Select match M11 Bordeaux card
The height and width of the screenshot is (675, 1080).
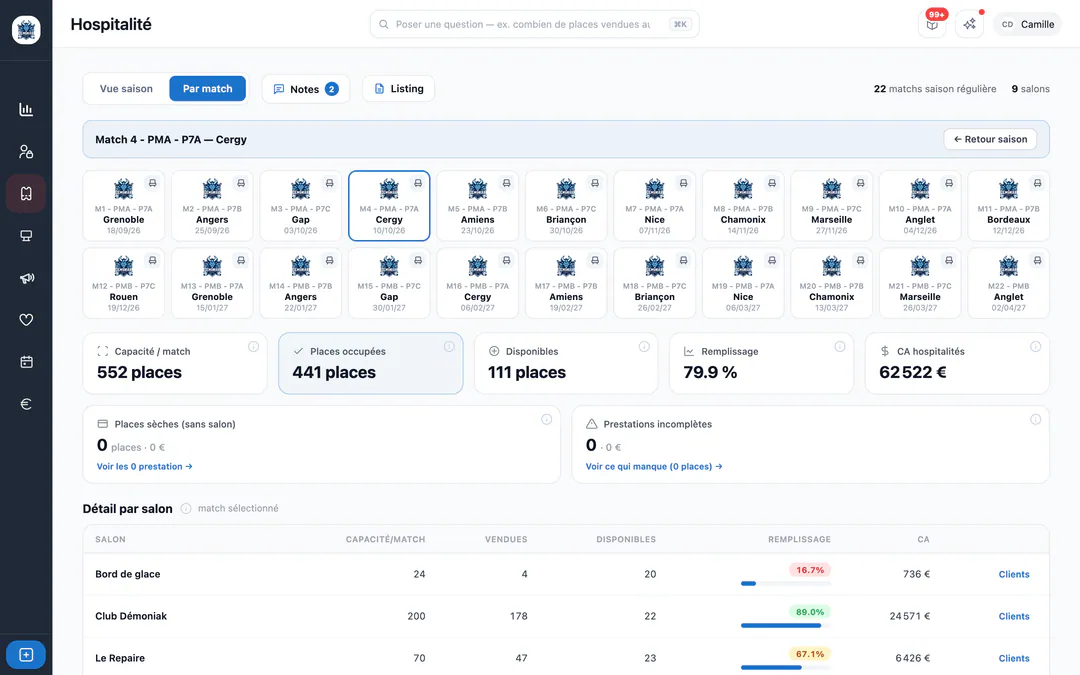1008,206
